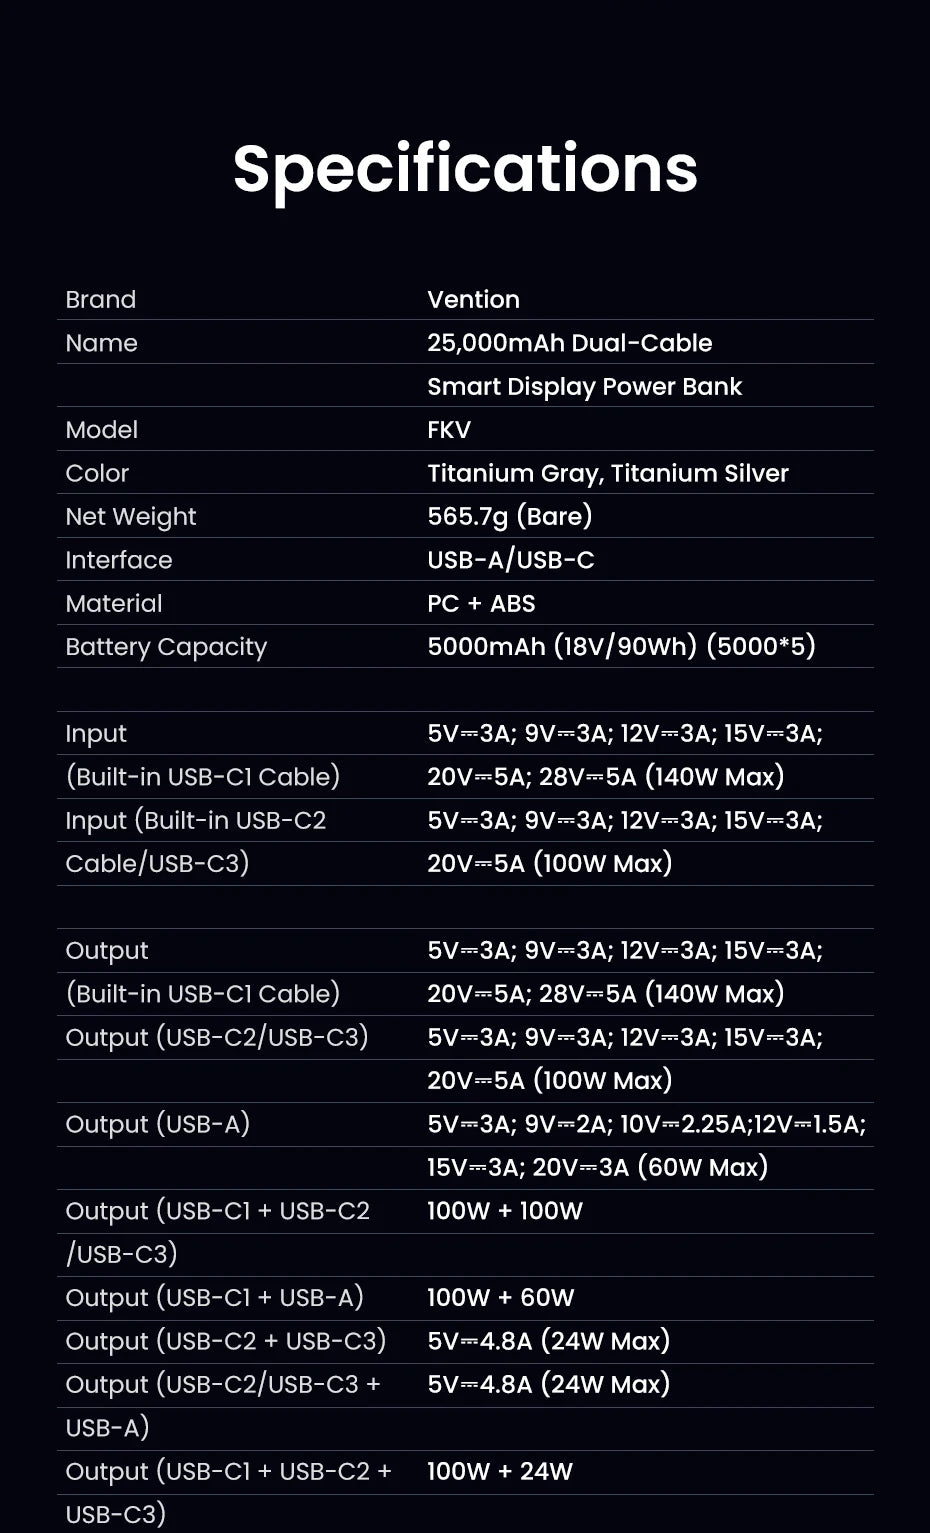
Task: Click Smart Display Power Bank text
Action: pyautogui.click(x=584, y=387)
